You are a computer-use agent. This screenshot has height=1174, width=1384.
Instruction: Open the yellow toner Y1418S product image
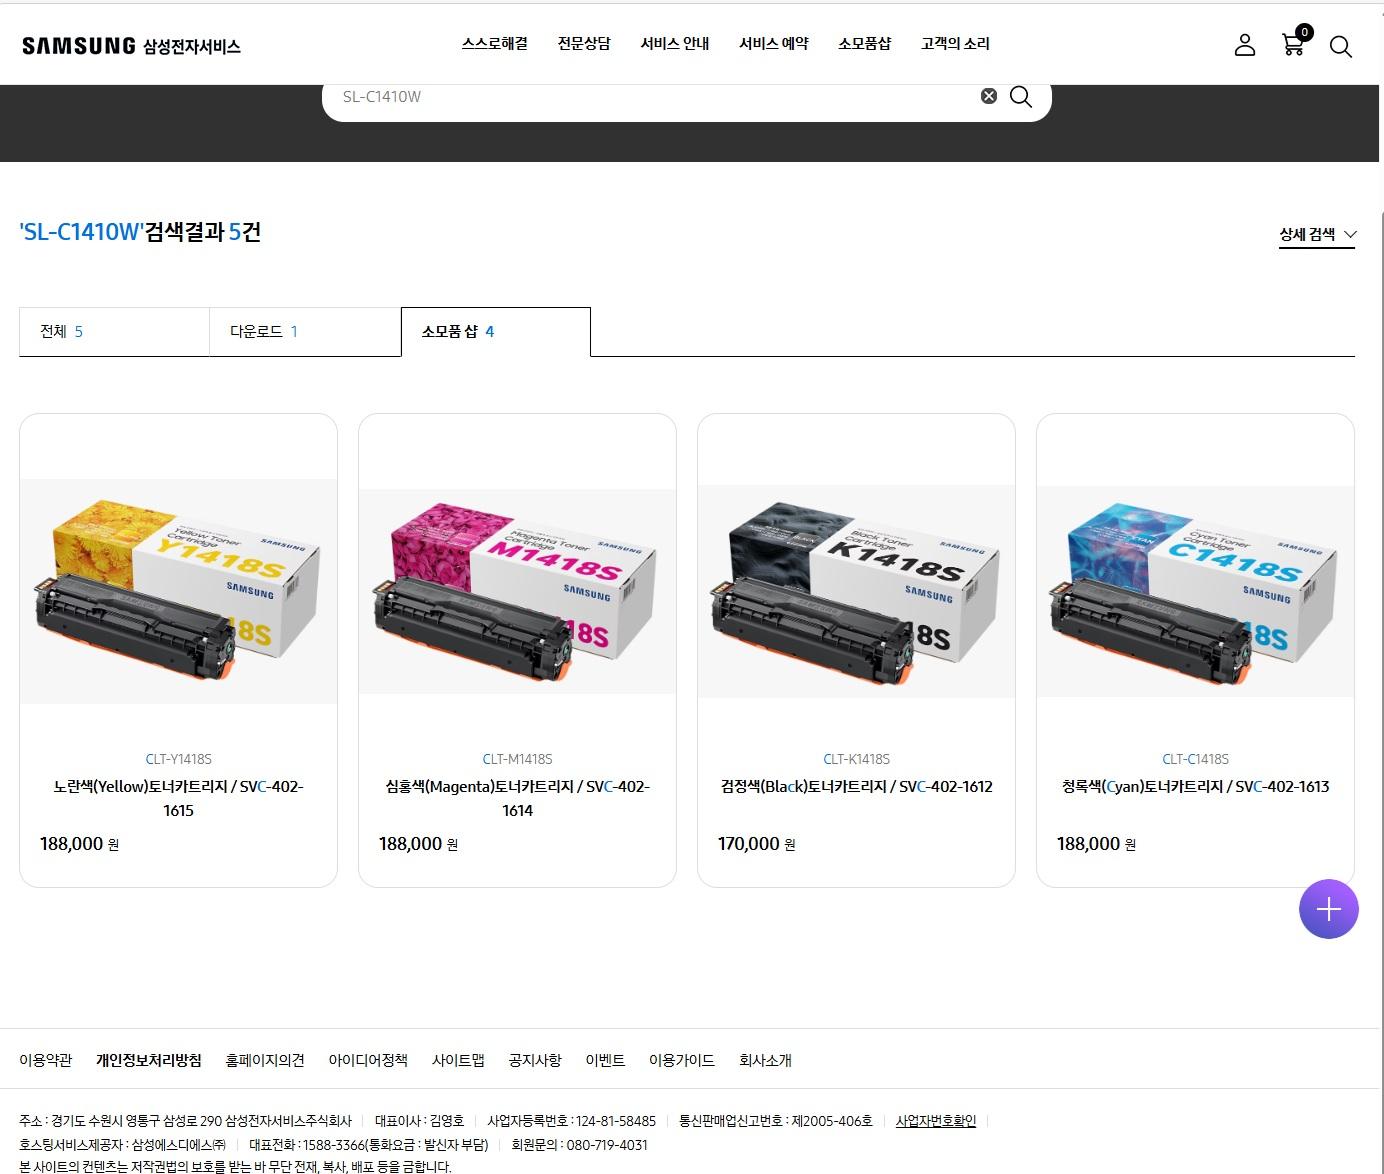pyautogui.click(x=178, y=591)
